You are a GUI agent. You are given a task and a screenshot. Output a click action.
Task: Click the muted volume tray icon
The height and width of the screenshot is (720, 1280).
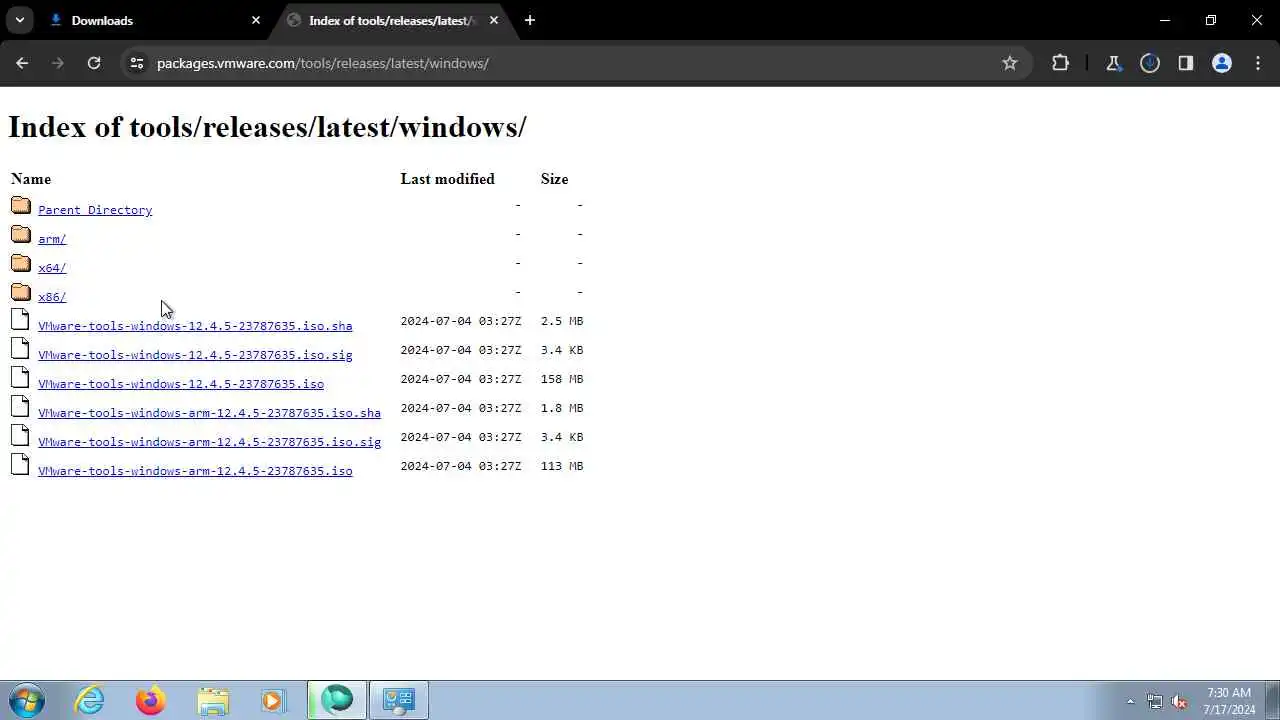pos(1179,701)
